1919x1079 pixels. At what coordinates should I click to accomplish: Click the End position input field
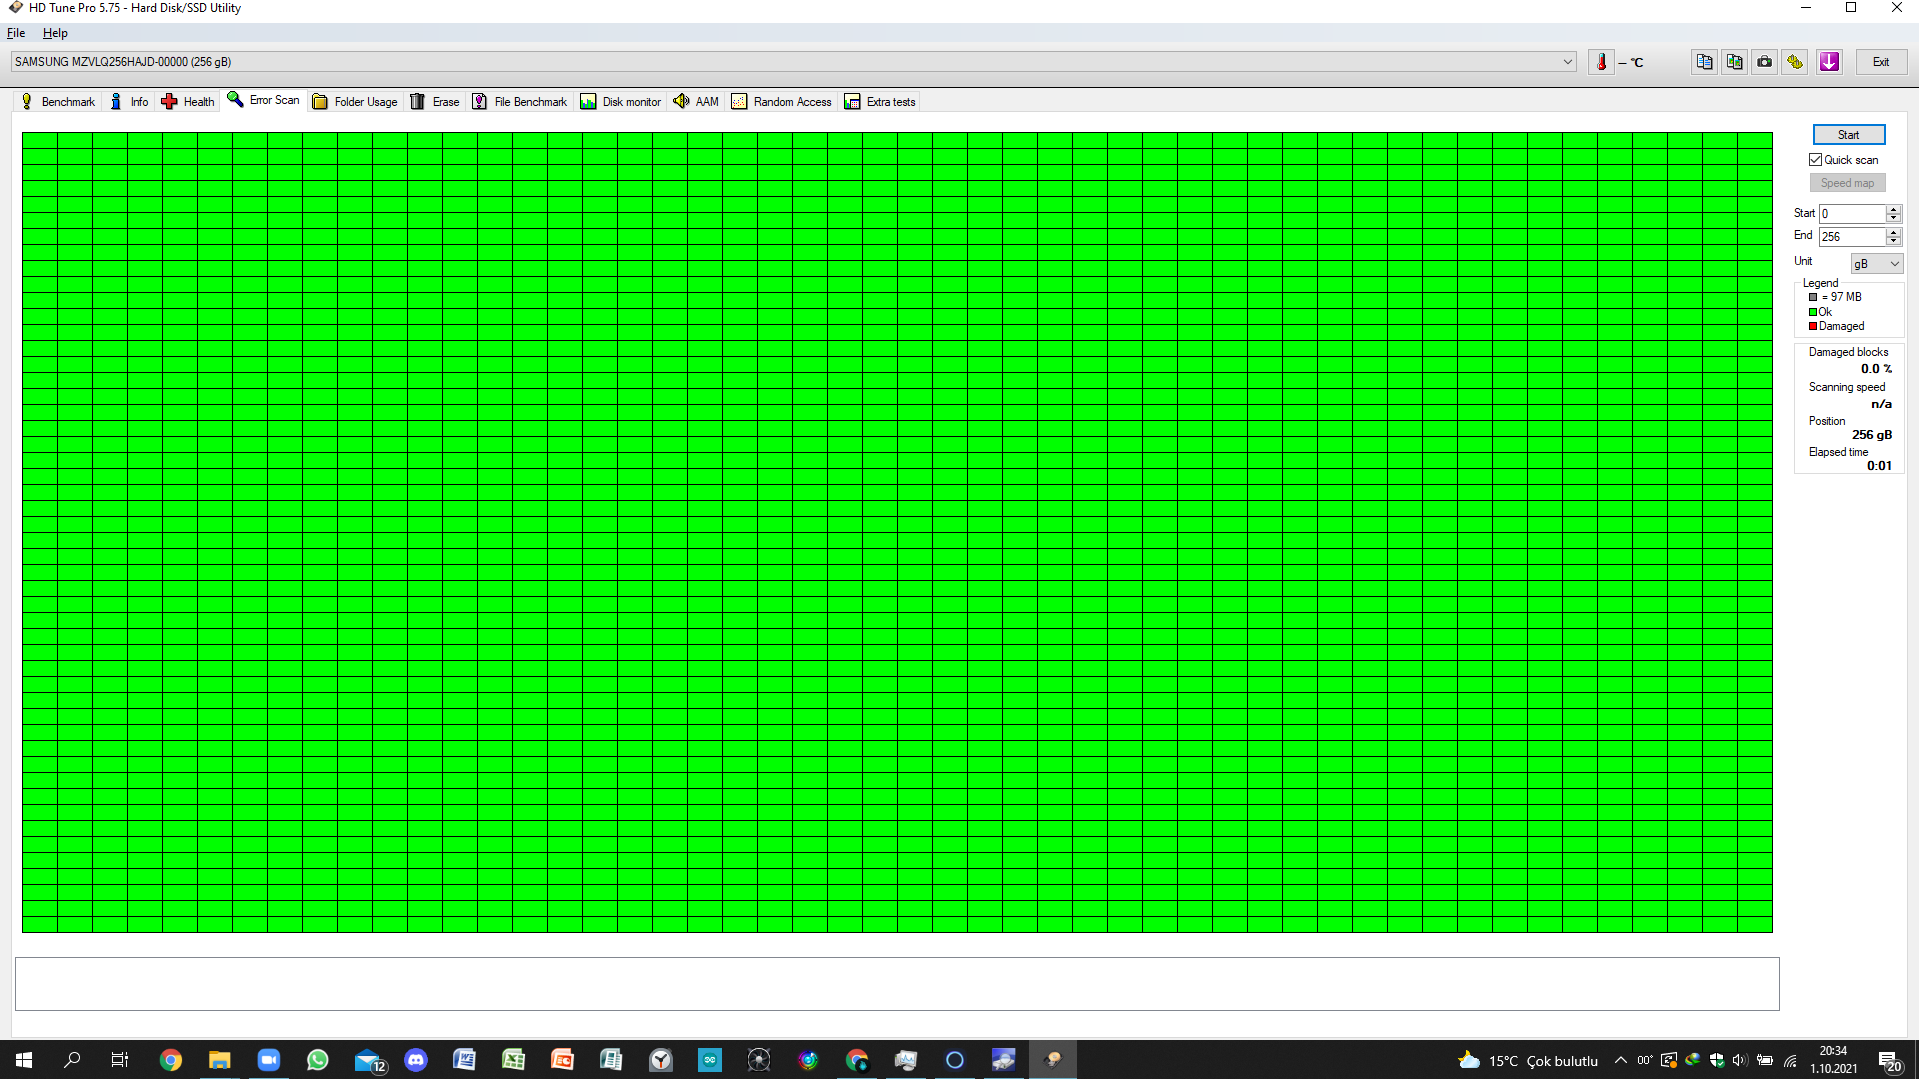pos(1852,237)
